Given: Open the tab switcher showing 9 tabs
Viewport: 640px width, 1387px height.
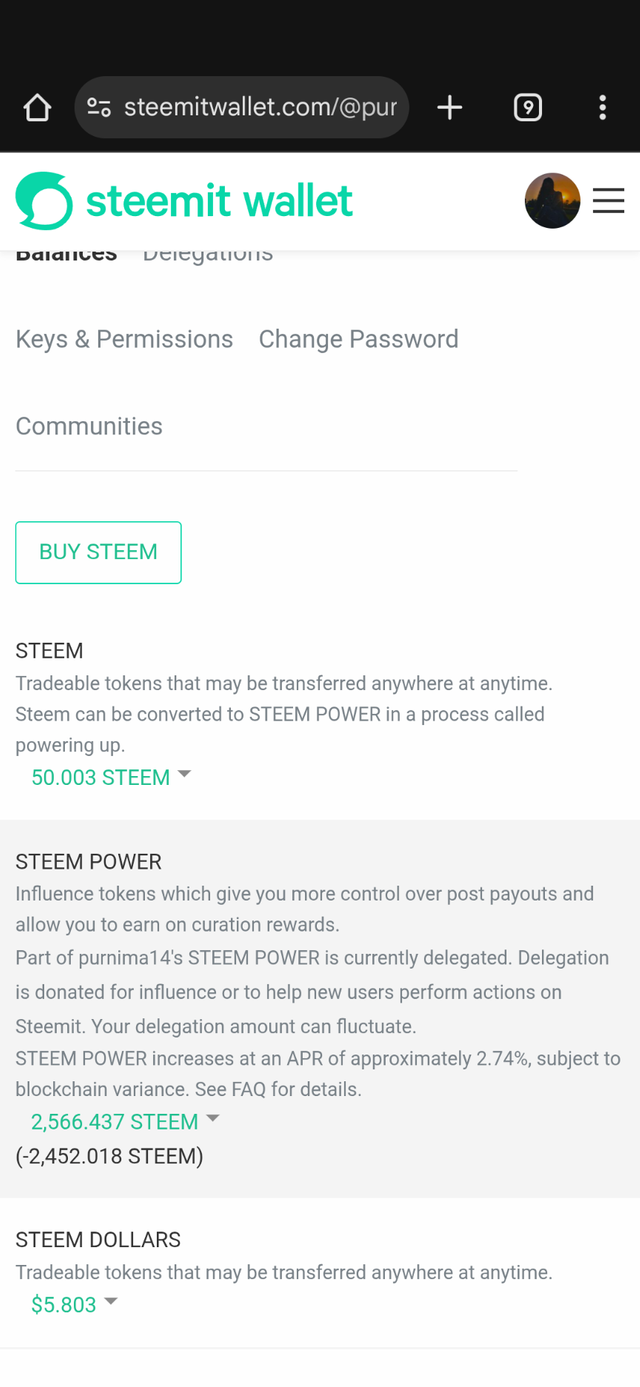Looking at the screenshot, I should [x=528, y=108].
